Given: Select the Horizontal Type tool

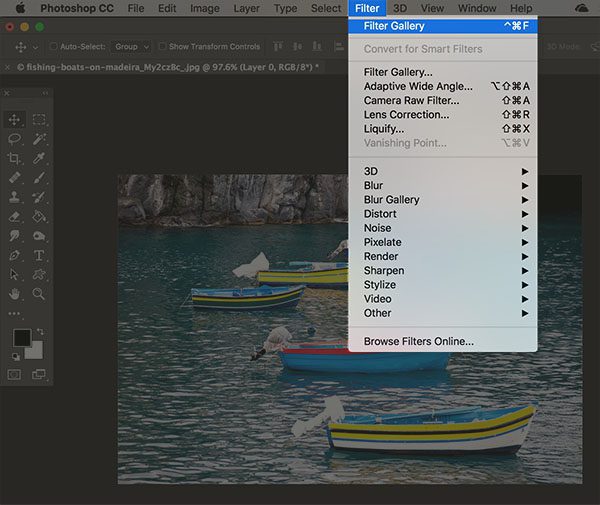Looking at the screenshot, I should [x=39, y=255].
